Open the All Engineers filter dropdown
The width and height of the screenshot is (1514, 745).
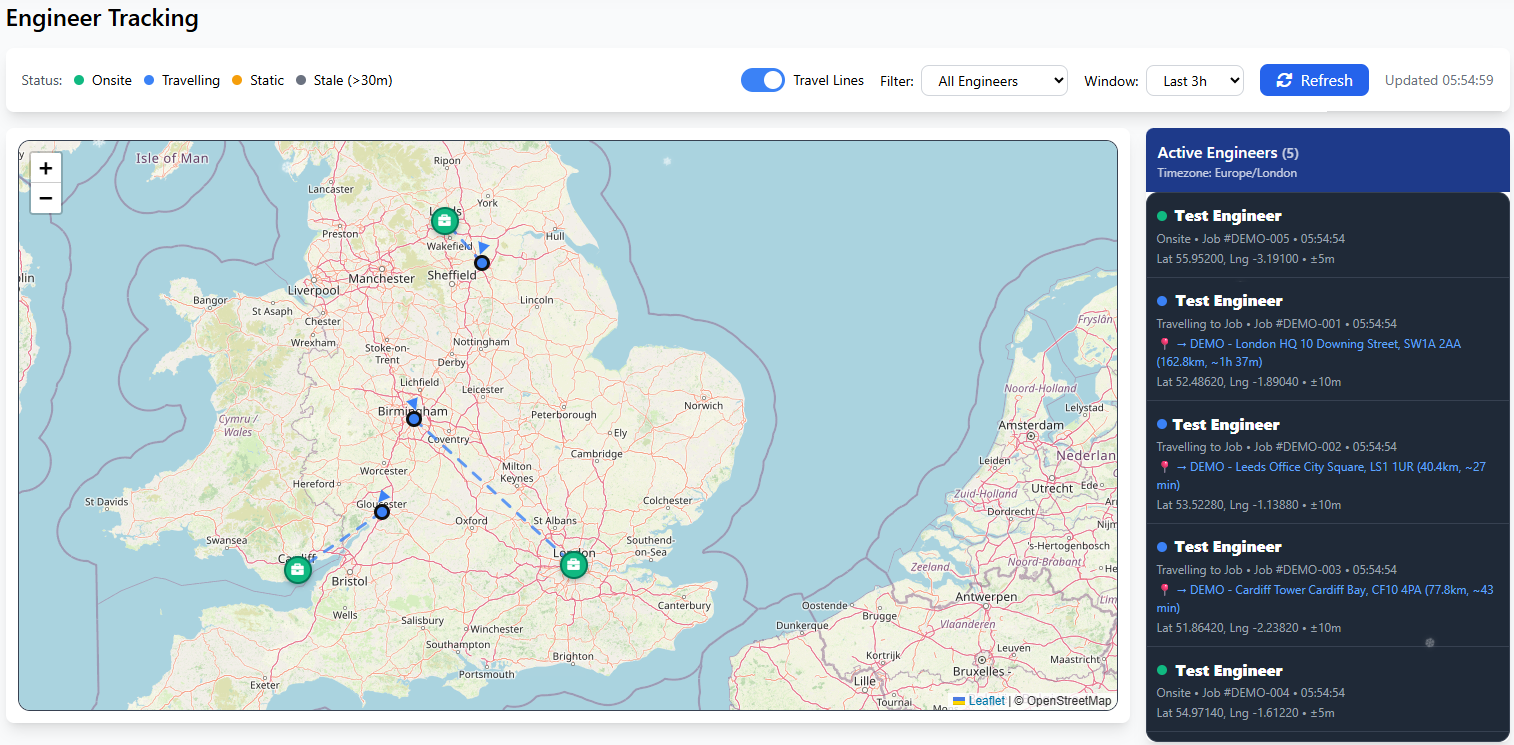click(x=994, y=81)
